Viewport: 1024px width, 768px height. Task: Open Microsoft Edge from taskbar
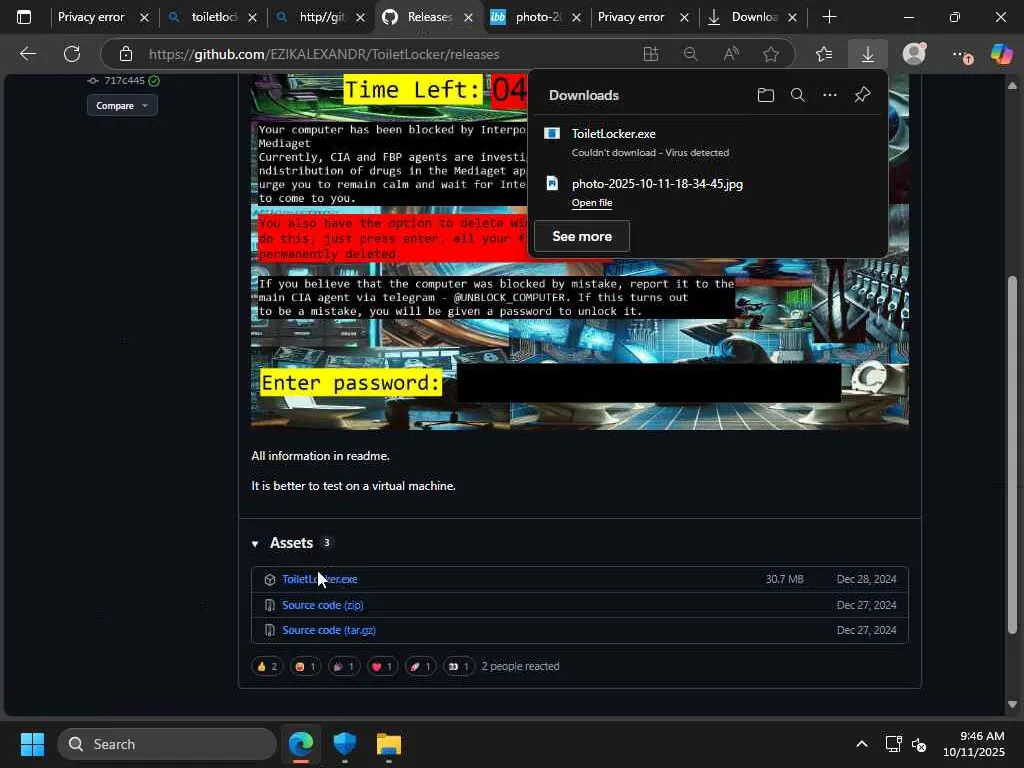point(301,744)
